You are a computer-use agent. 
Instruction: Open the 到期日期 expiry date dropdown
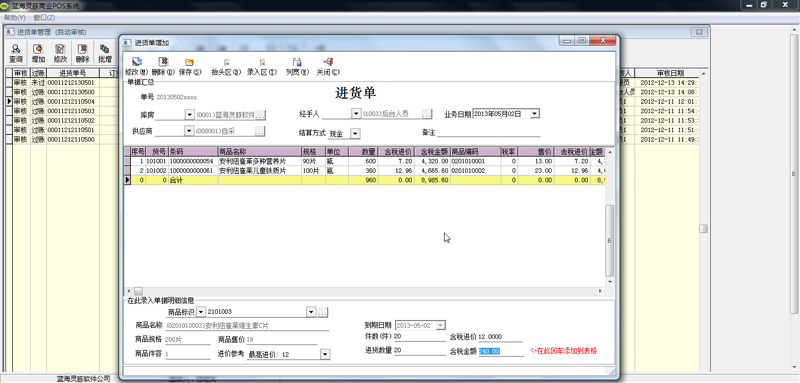click(441, 325)
